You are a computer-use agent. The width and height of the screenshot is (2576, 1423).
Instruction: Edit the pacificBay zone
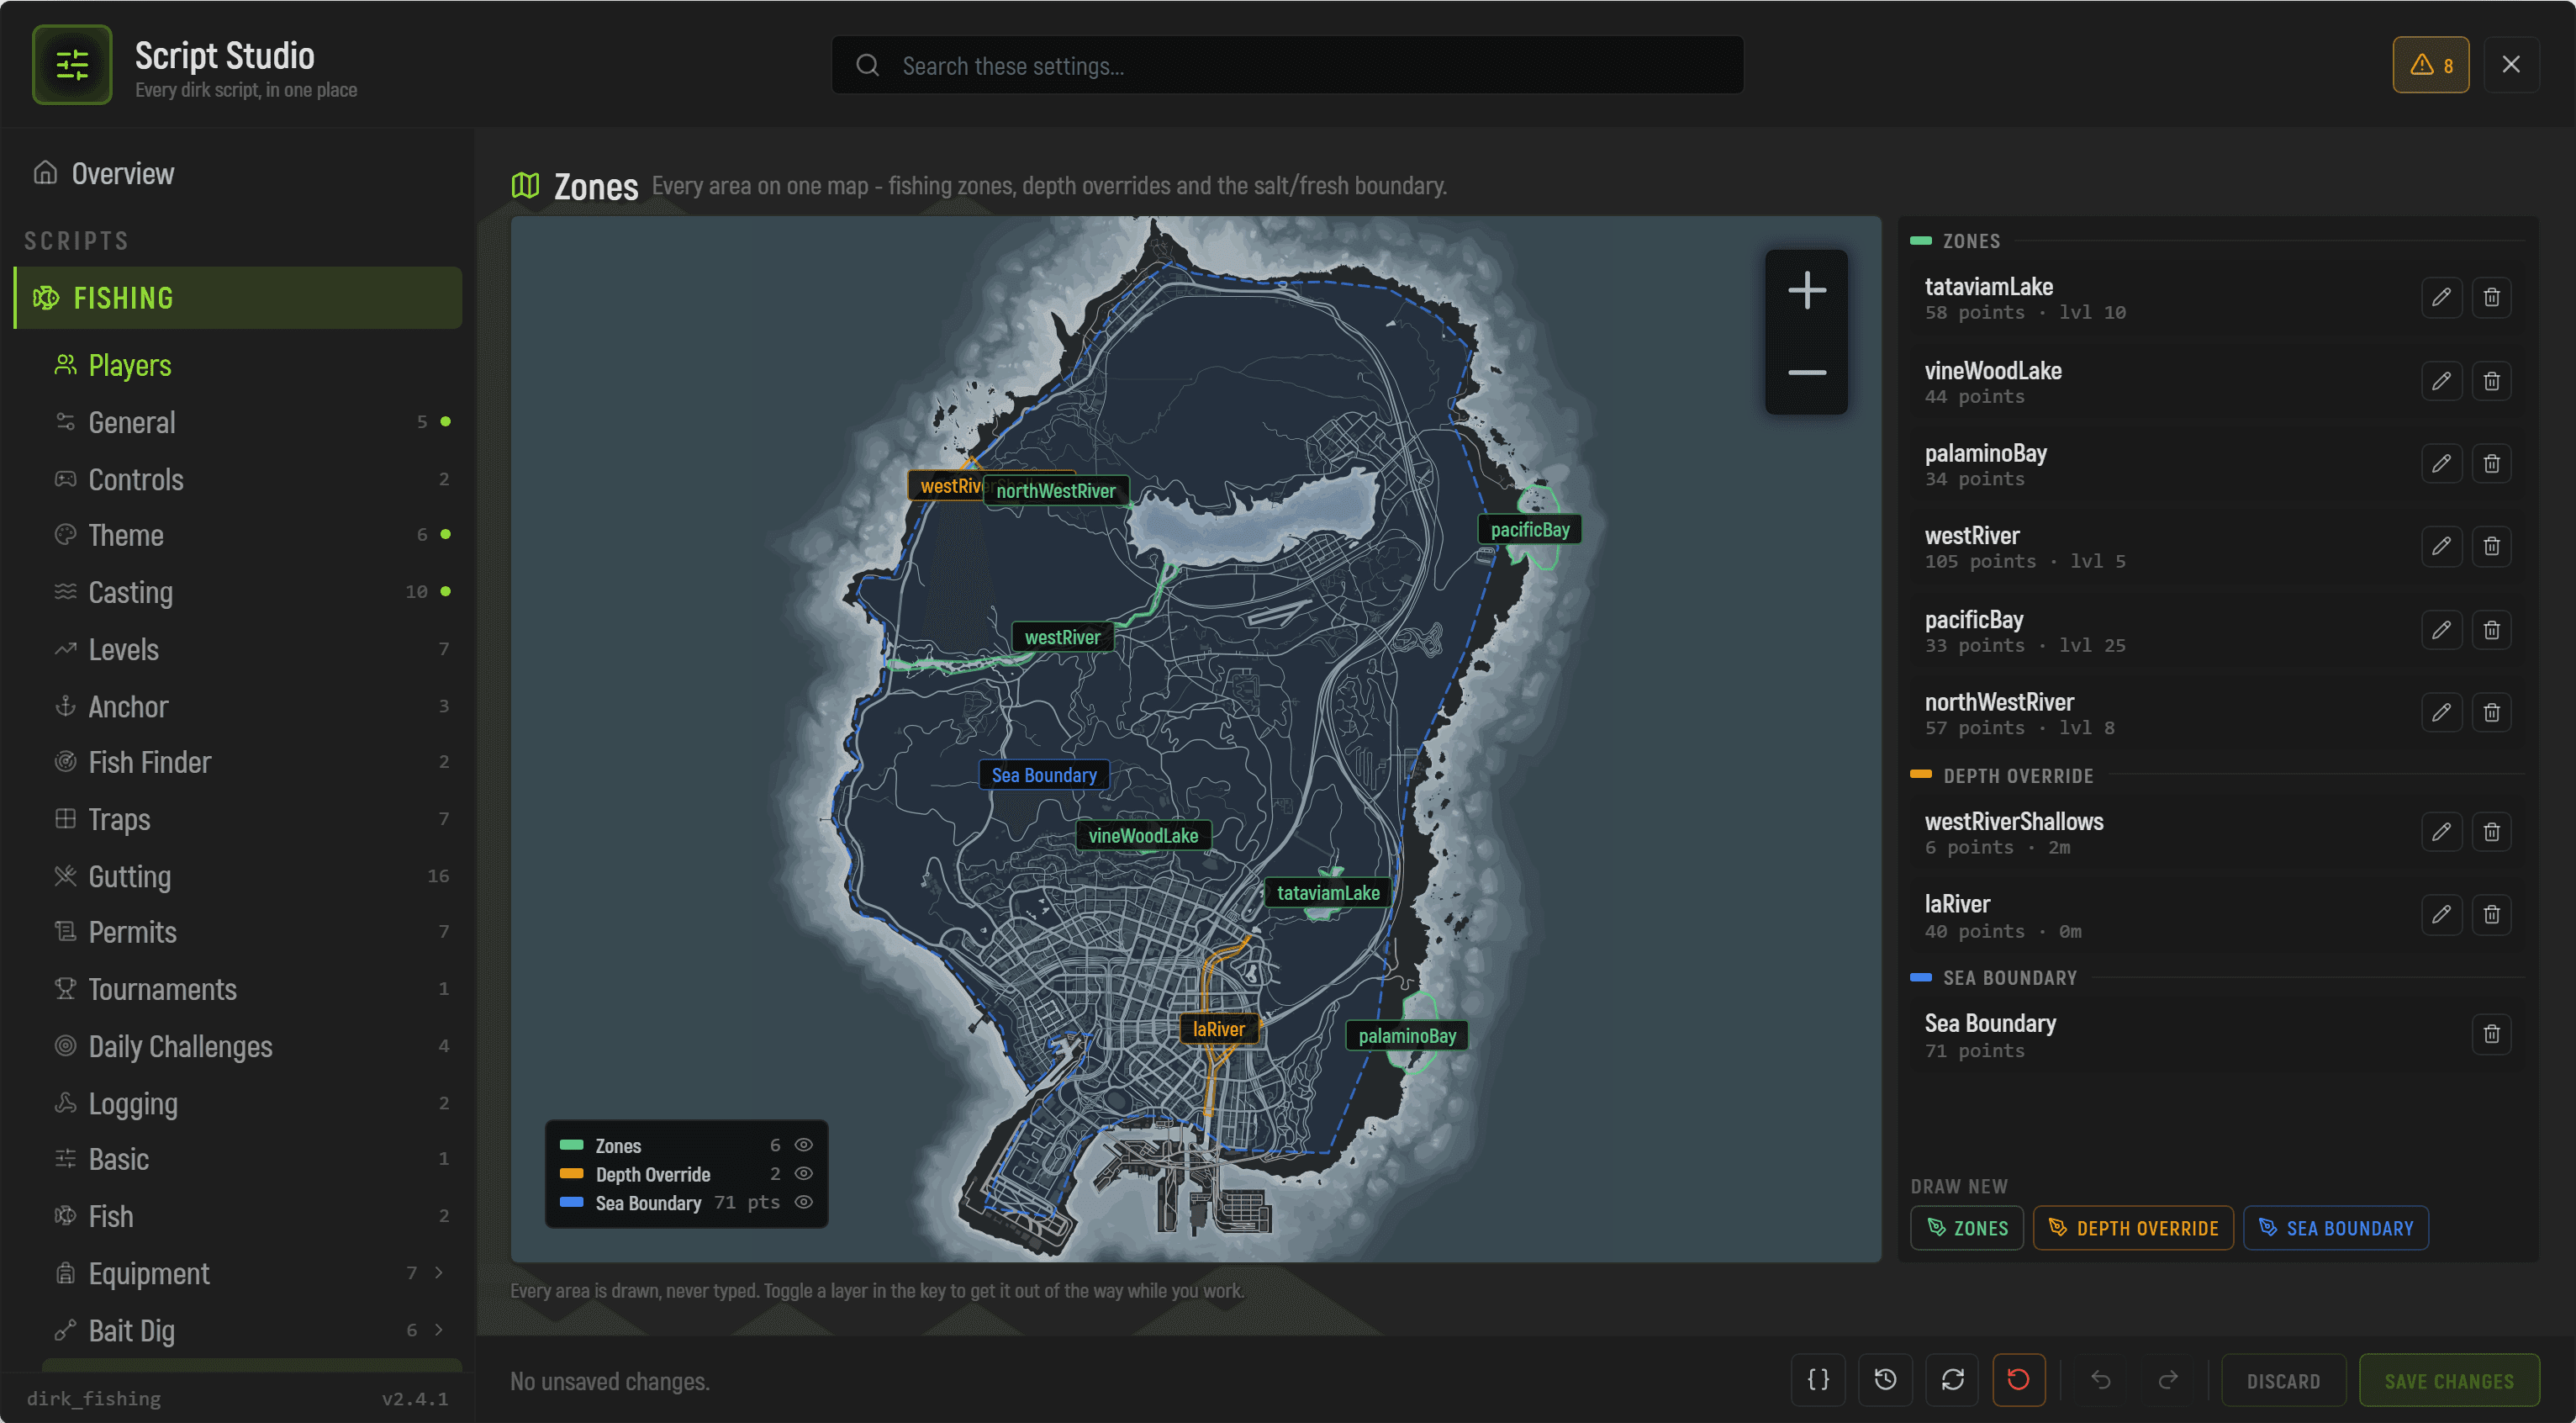pos(2441,630)
